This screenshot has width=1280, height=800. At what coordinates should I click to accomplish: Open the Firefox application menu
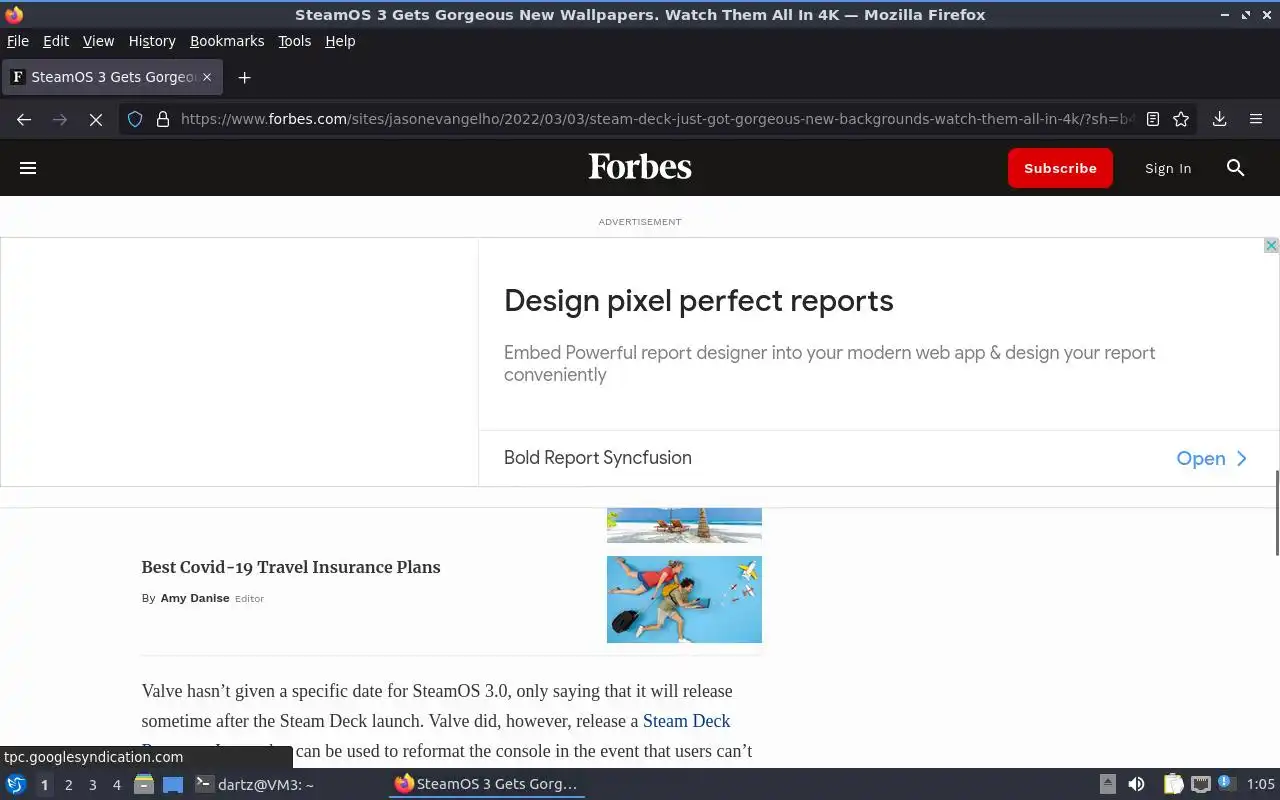[1256, 119]
